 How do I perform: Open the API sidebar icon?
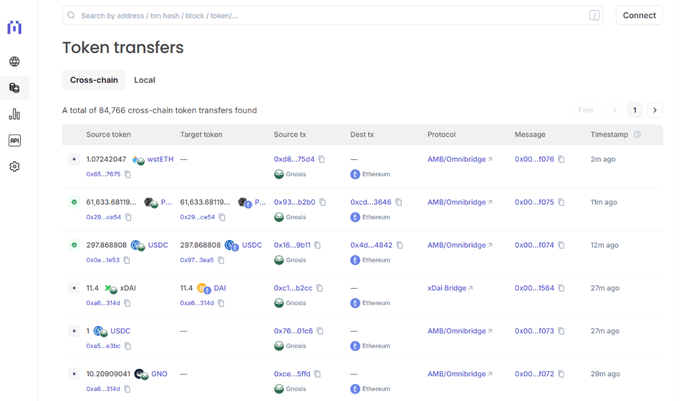[14, 140]
